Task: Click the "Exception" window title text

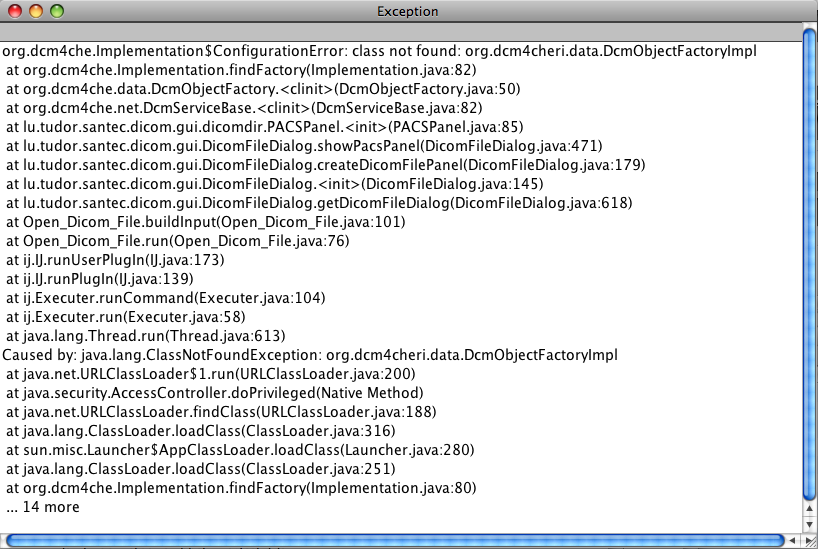Action: point(407,12)
